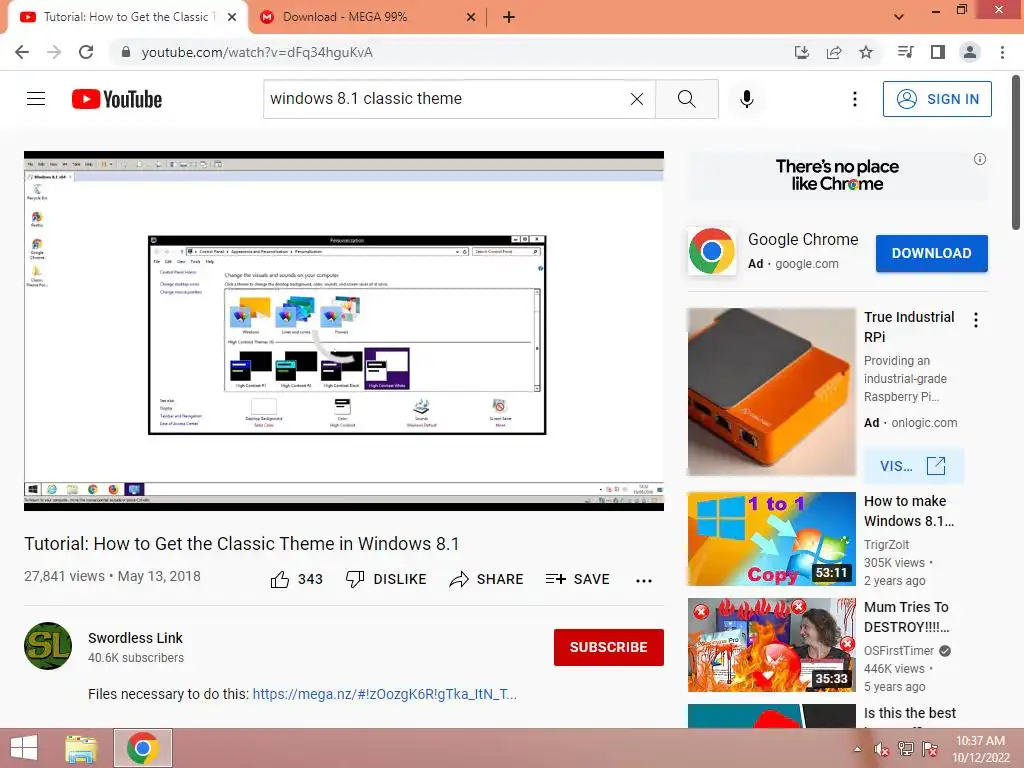Share the video
The height and width of the screenshot is (768, 1024).
coord(487,579)
